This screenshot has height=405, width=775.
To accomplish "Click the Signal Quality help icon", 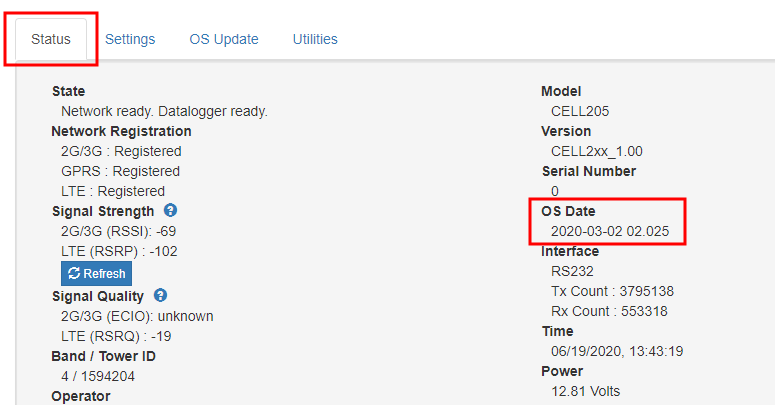I will click(160, 296).
